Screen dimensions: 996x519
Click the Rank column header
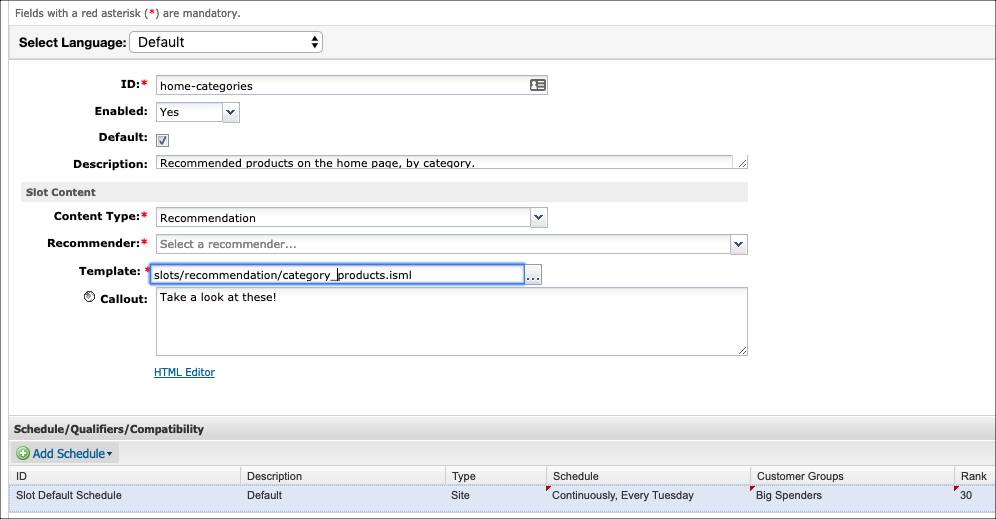tap(974, 476)
